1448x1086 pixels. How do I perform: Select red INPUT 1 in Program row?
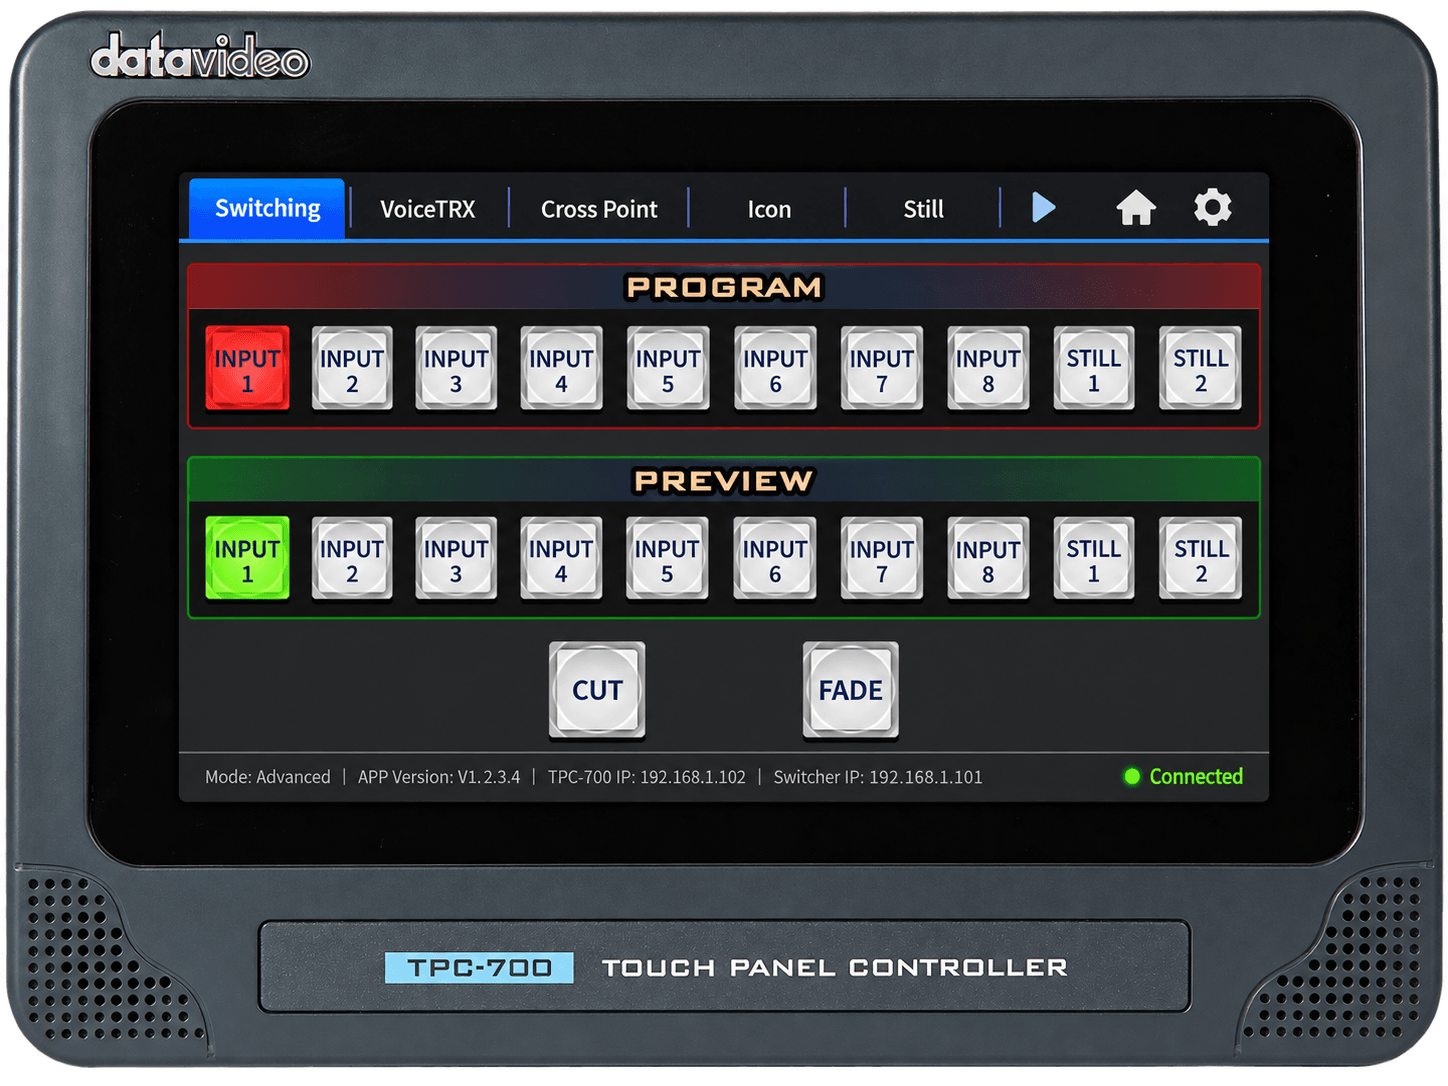coord(247,369)
